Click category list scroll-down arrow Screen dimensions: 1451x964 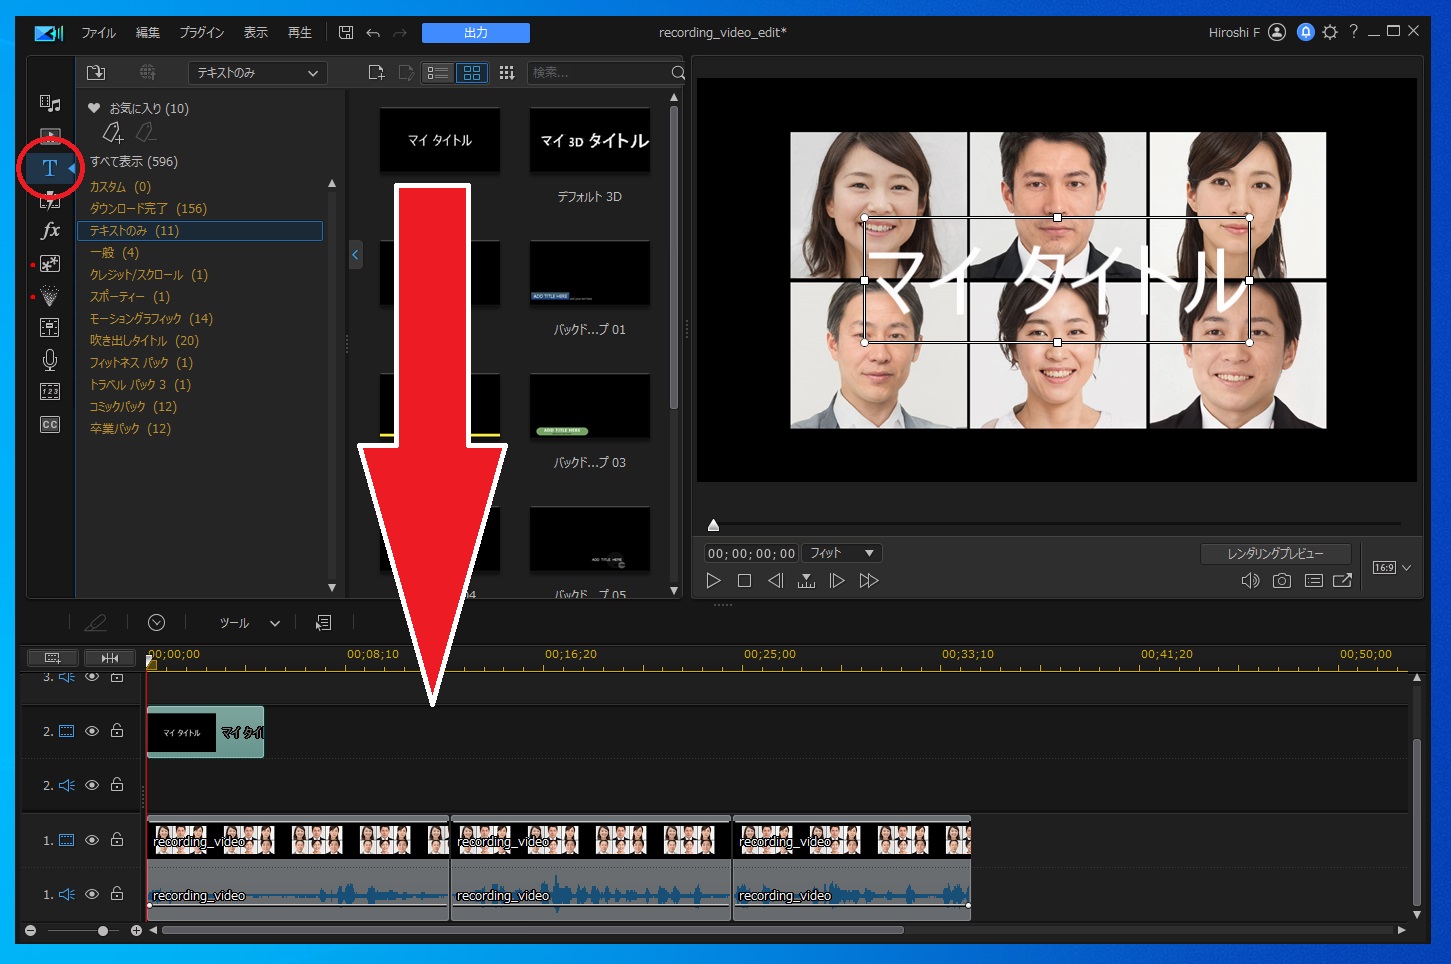pos(332,588)
